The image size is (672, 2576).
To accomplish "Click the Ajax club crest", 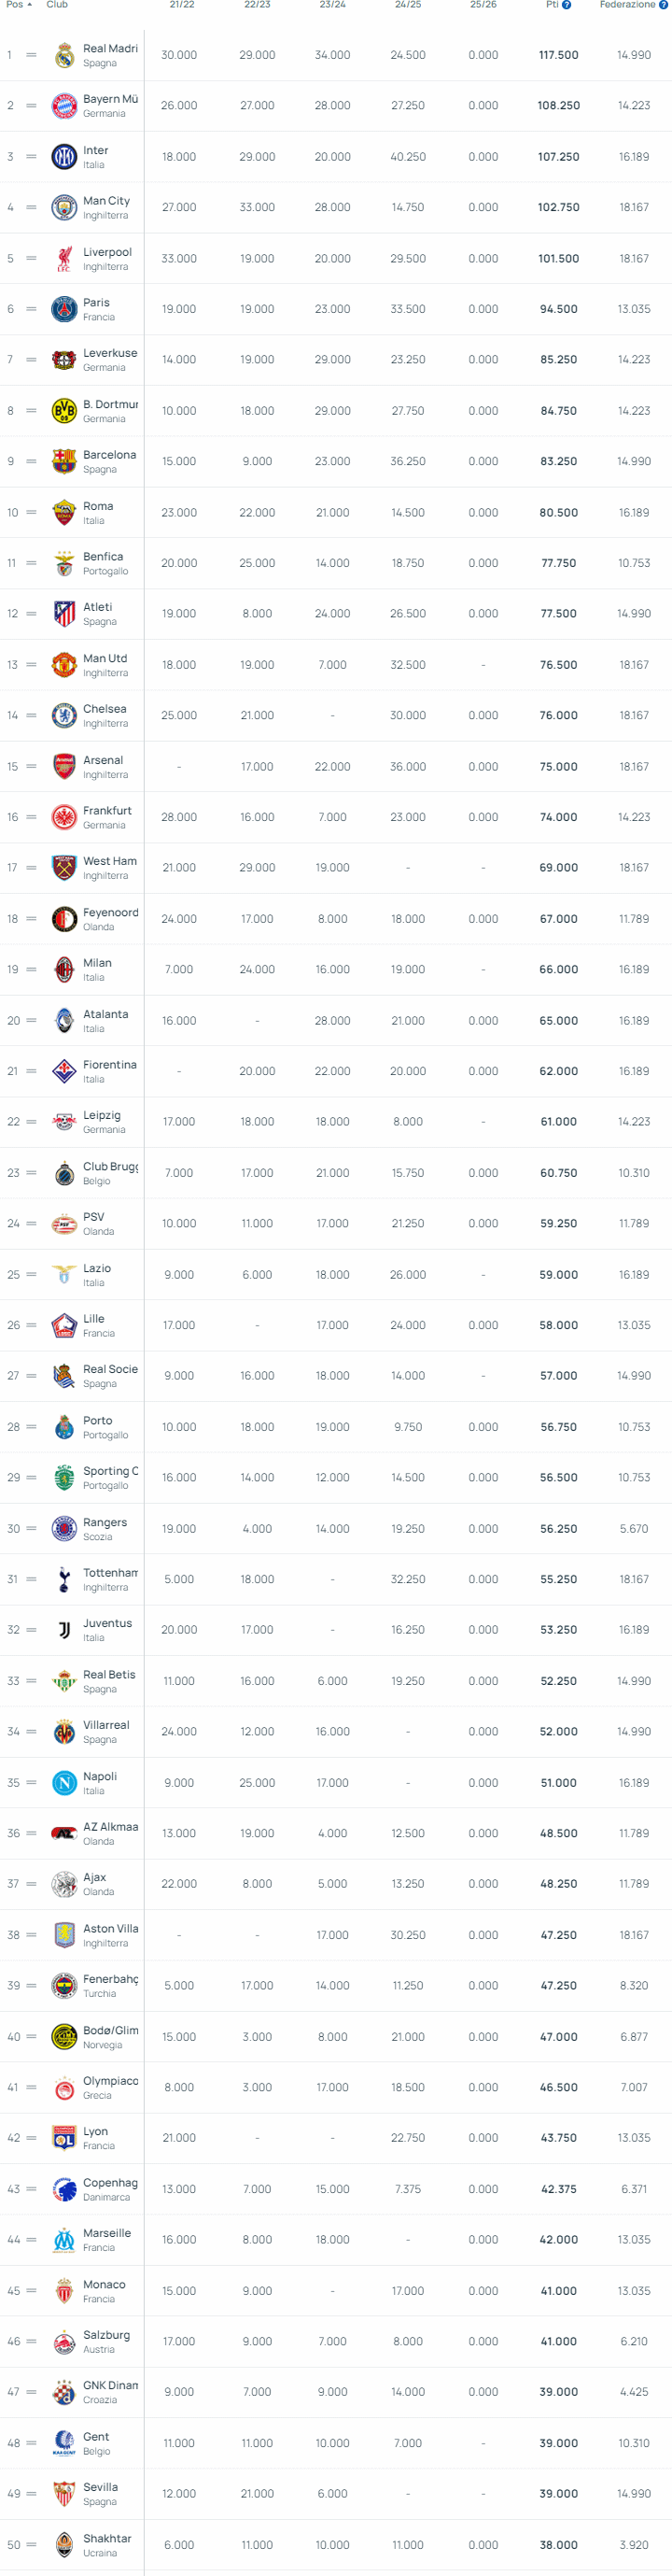I will pyautogui.click(x=64, y=1884).
